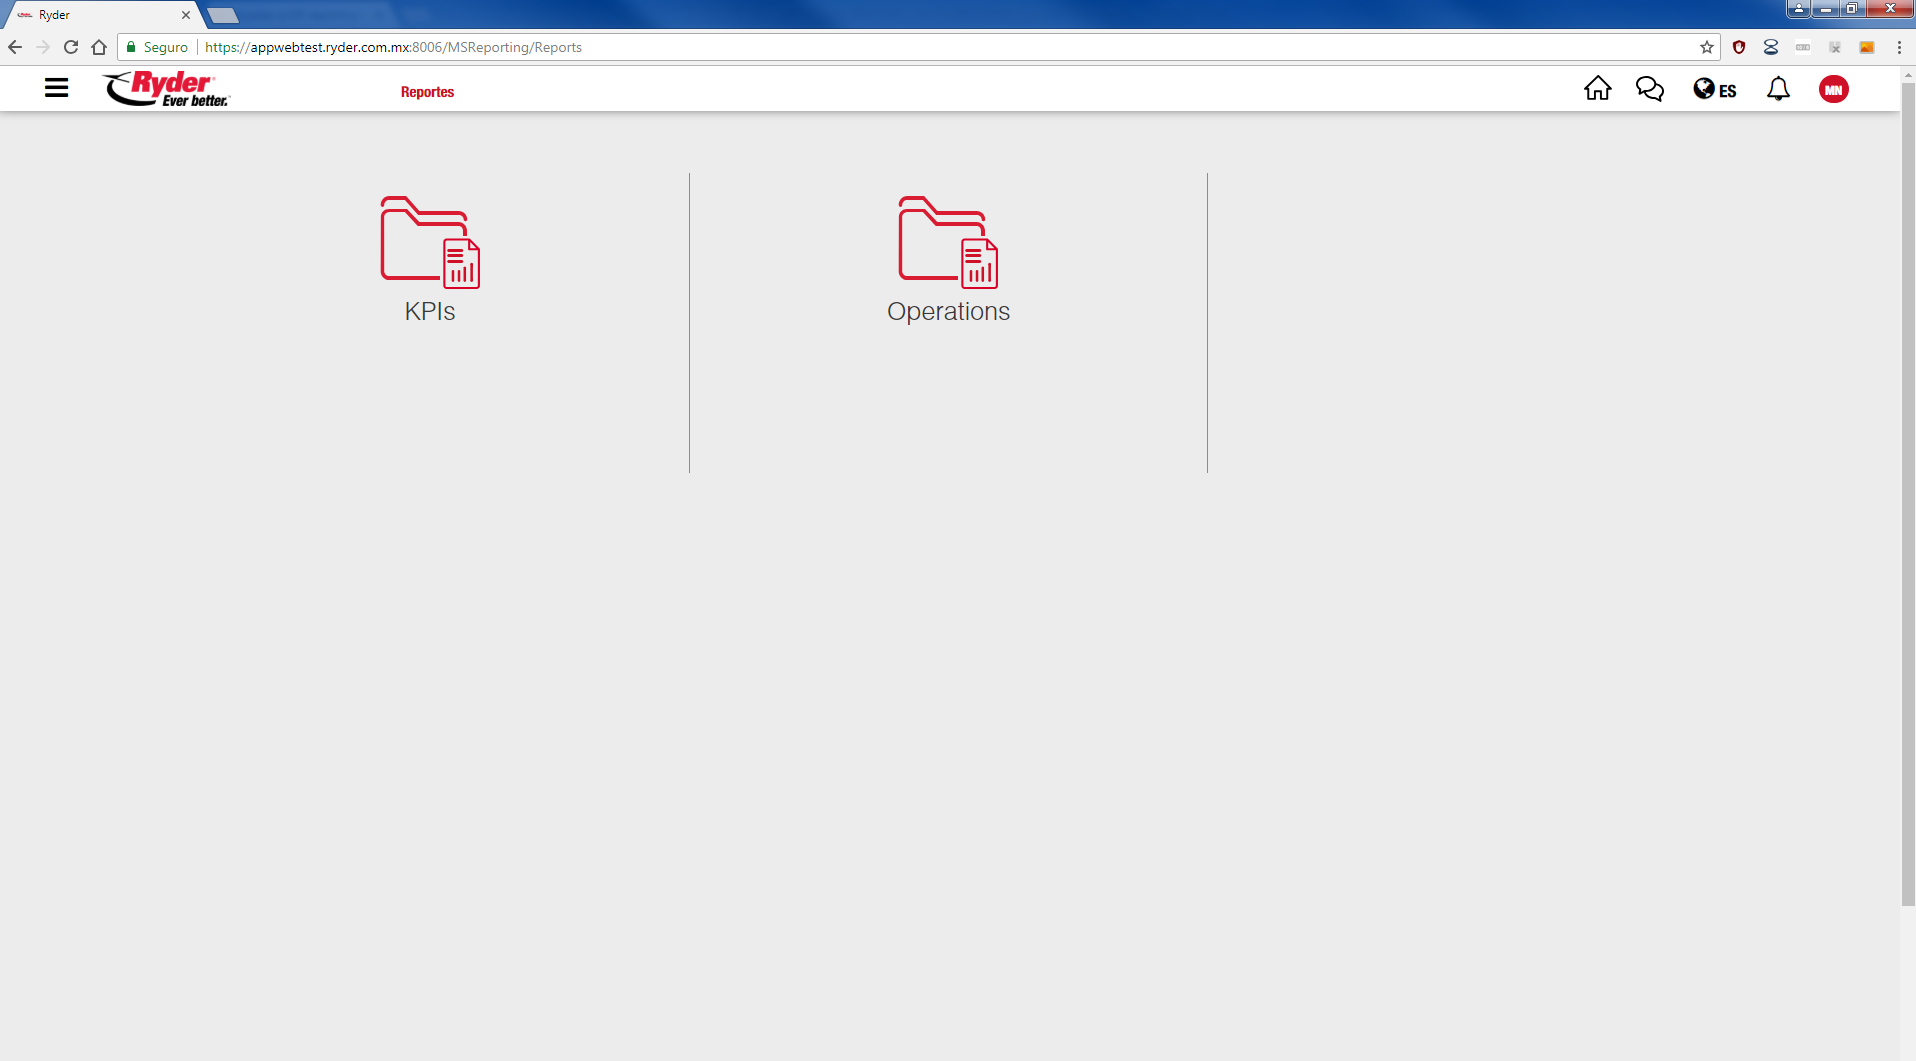
Task: Click the red shield extension icon
Action: click(x=1739, y=47)
